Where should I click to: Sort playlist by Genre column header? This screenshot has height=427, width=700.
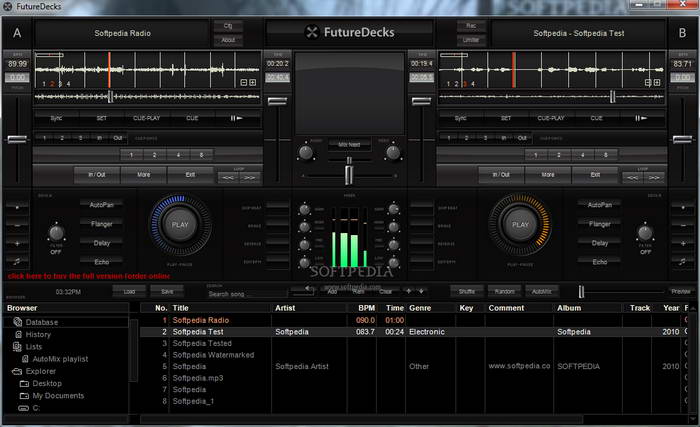click(x=431, y=308)
